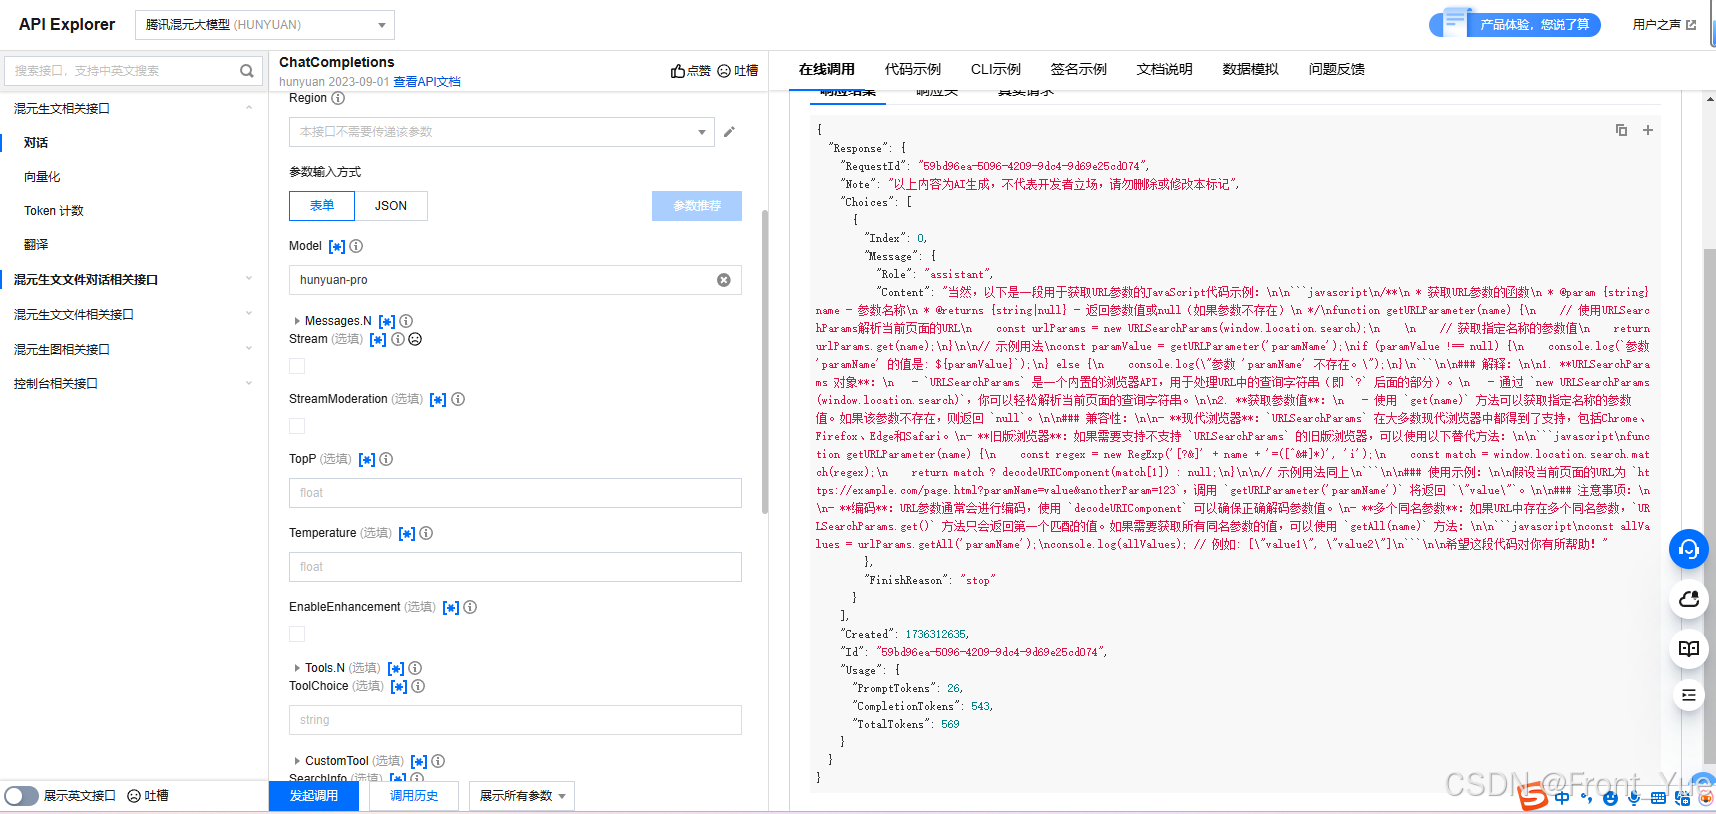This screenshot has height=814, width=1716.
Task: Select Token 计数 in the sidebar
Action: point(54,211)
